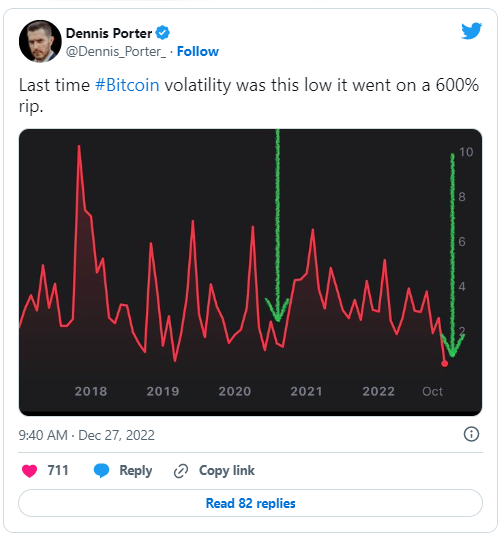This screenshot has height=537, width=504.
Task: Click the Twitter bird logo
Action: click(471, 31)
